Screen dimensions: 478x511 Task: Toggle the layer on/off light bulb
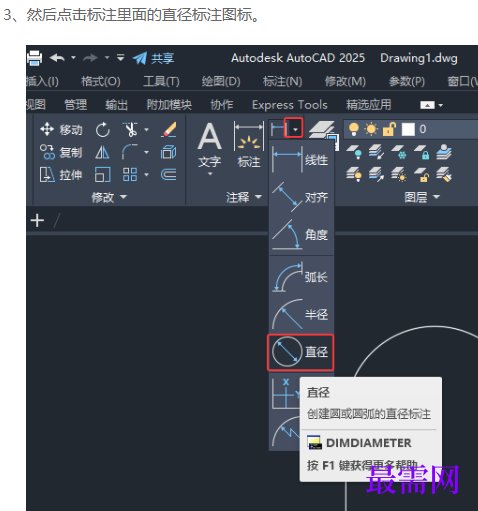(354, 129)
